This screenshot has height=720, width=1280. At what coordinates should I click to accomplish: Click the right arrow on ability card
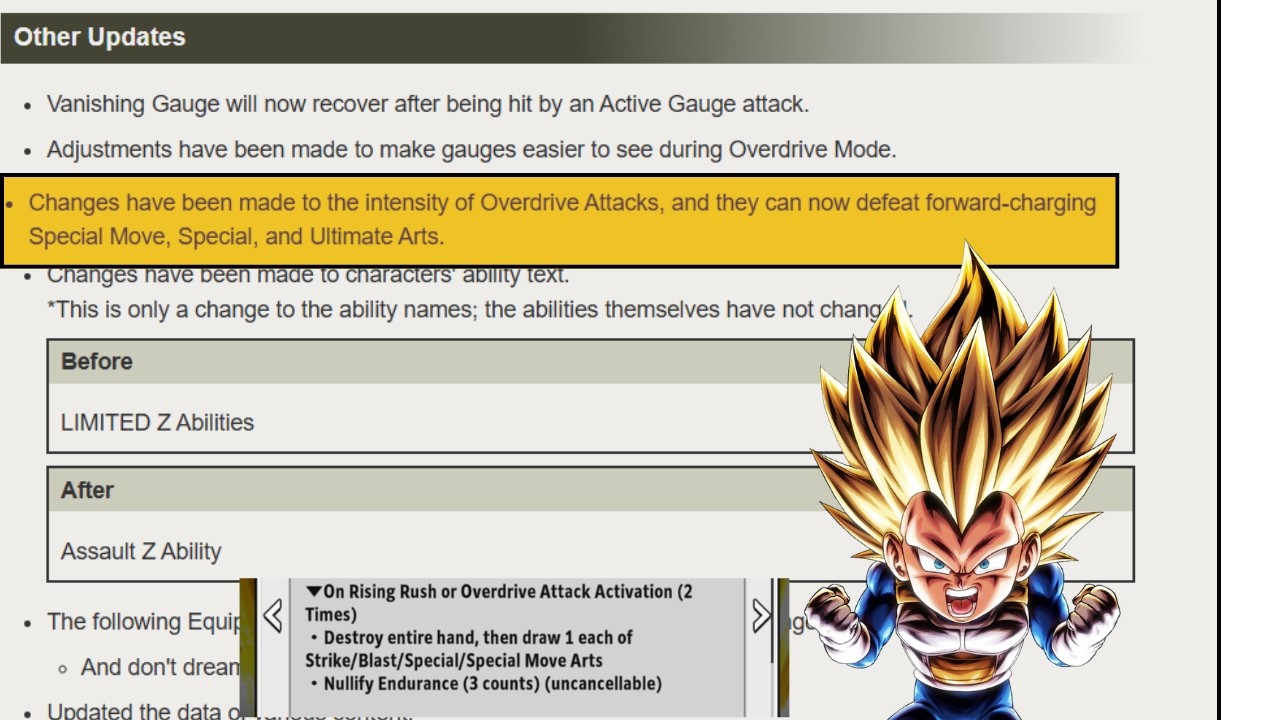coord(761,617)
